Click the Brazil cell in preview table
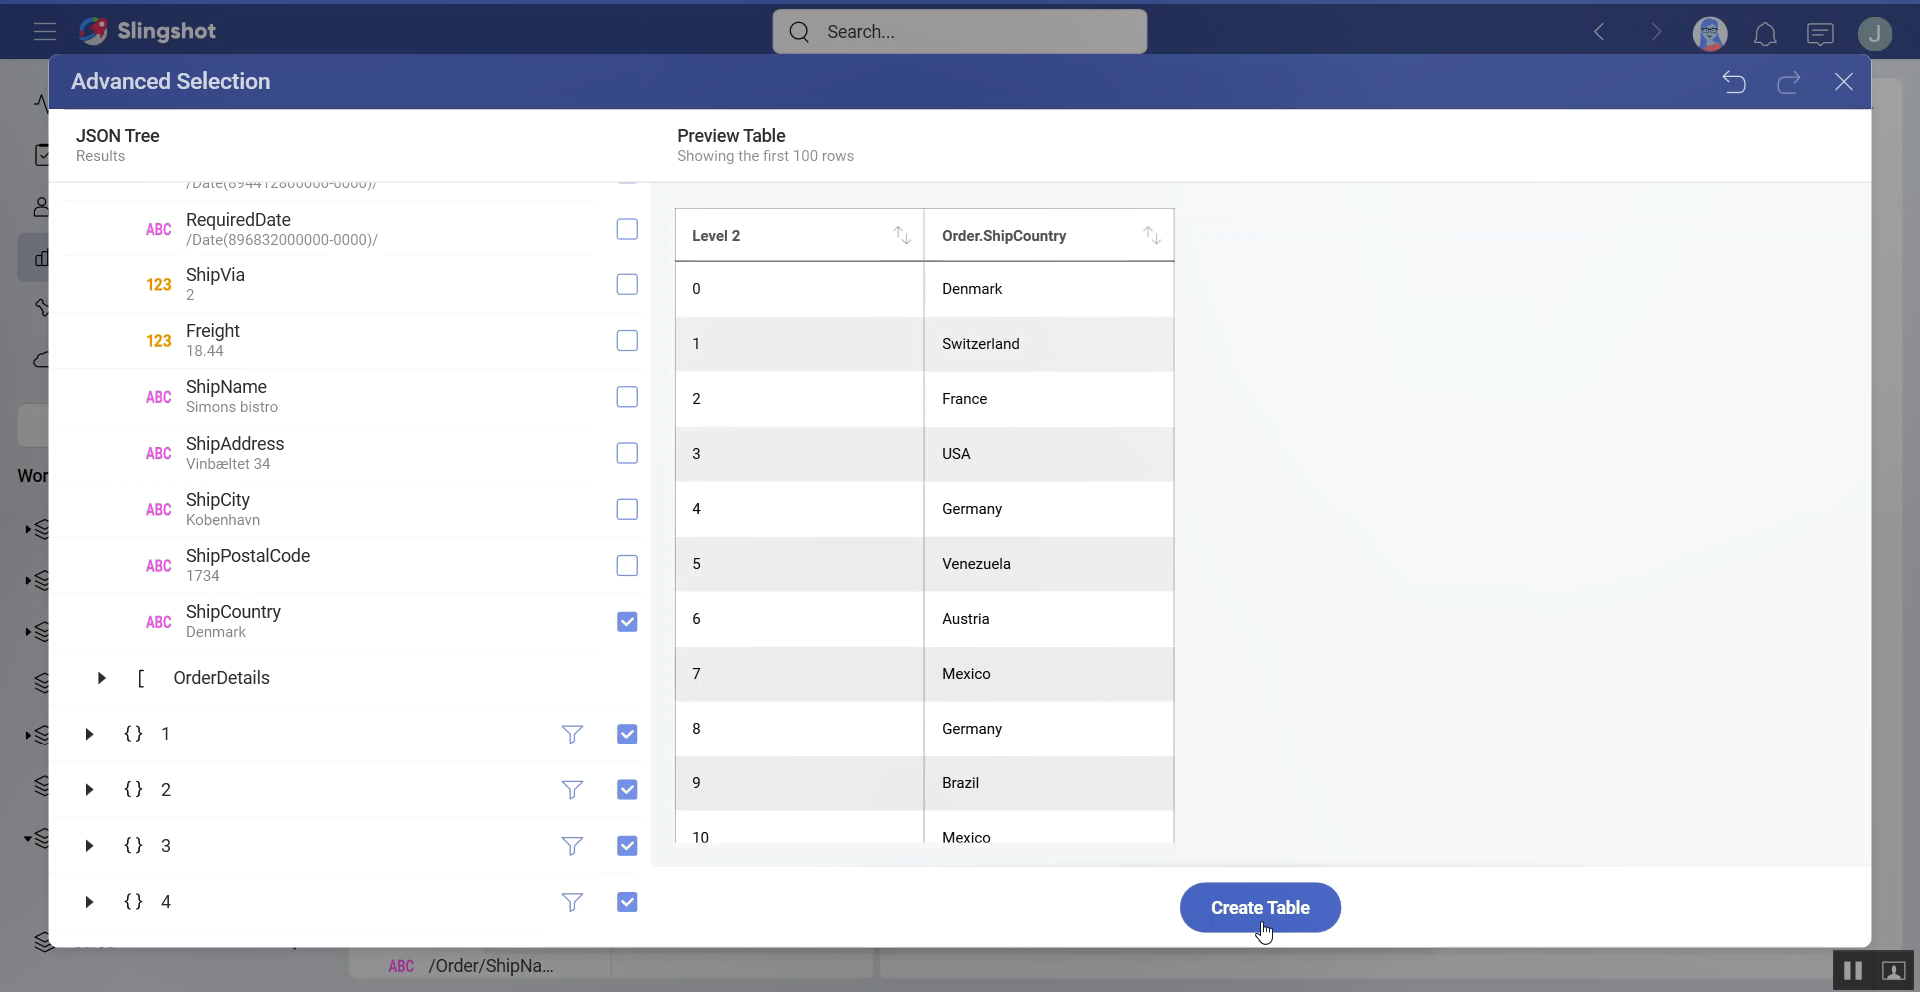 click(x=1049, y=783)
